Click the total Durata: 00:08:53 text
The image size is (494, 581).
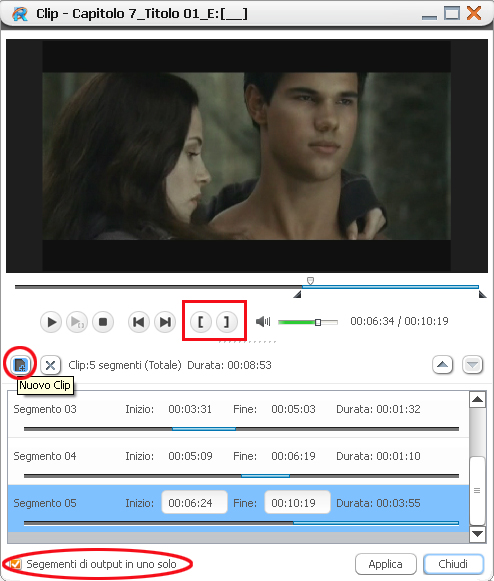tap(229, 365)
